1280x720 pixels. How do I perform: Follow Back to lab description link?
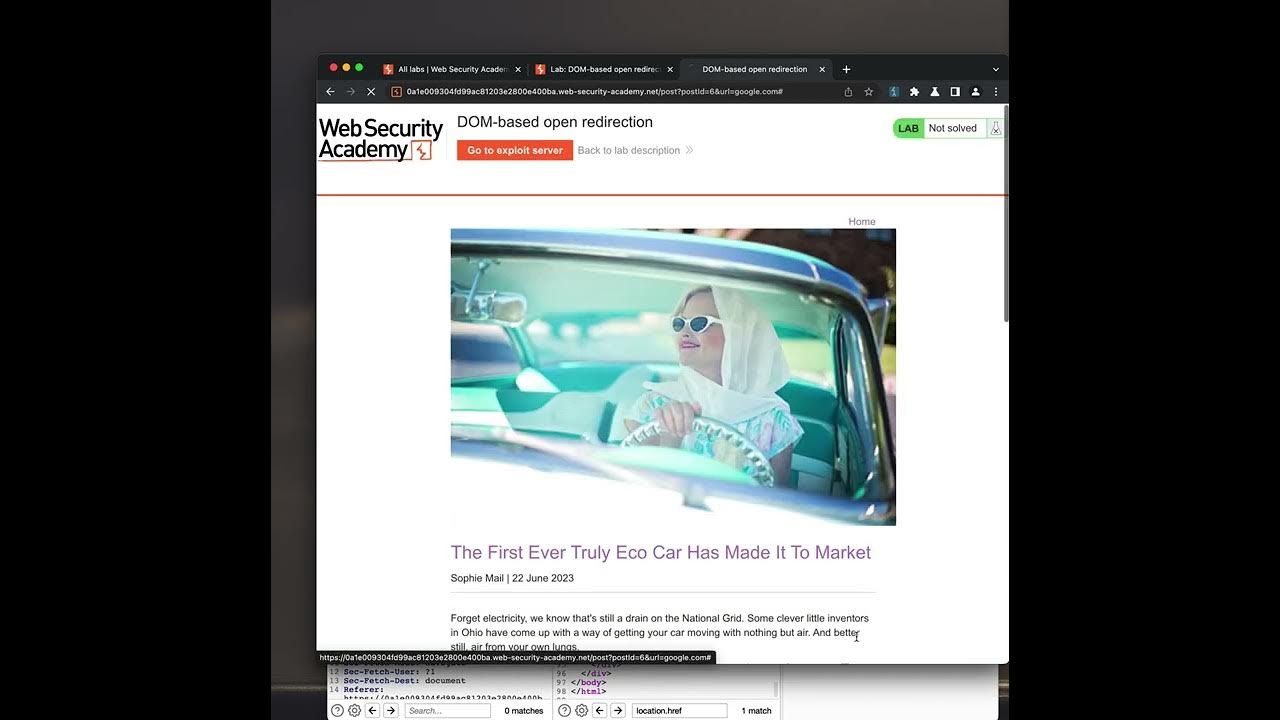[628, 150]
